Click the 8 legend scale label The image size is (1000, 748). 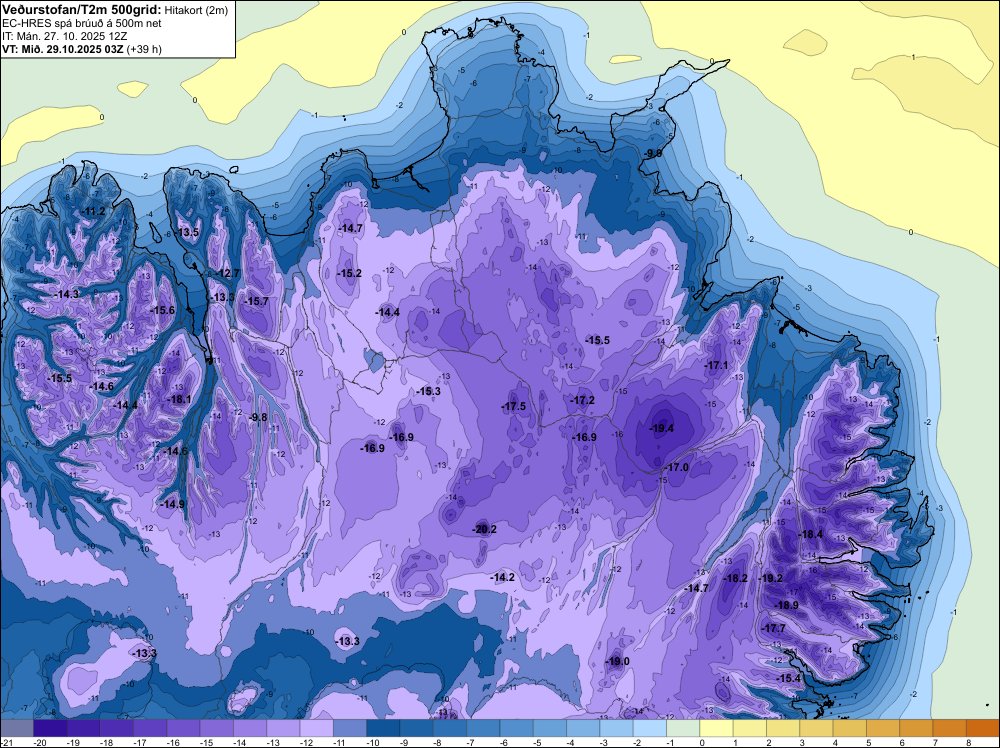[969, 742]
